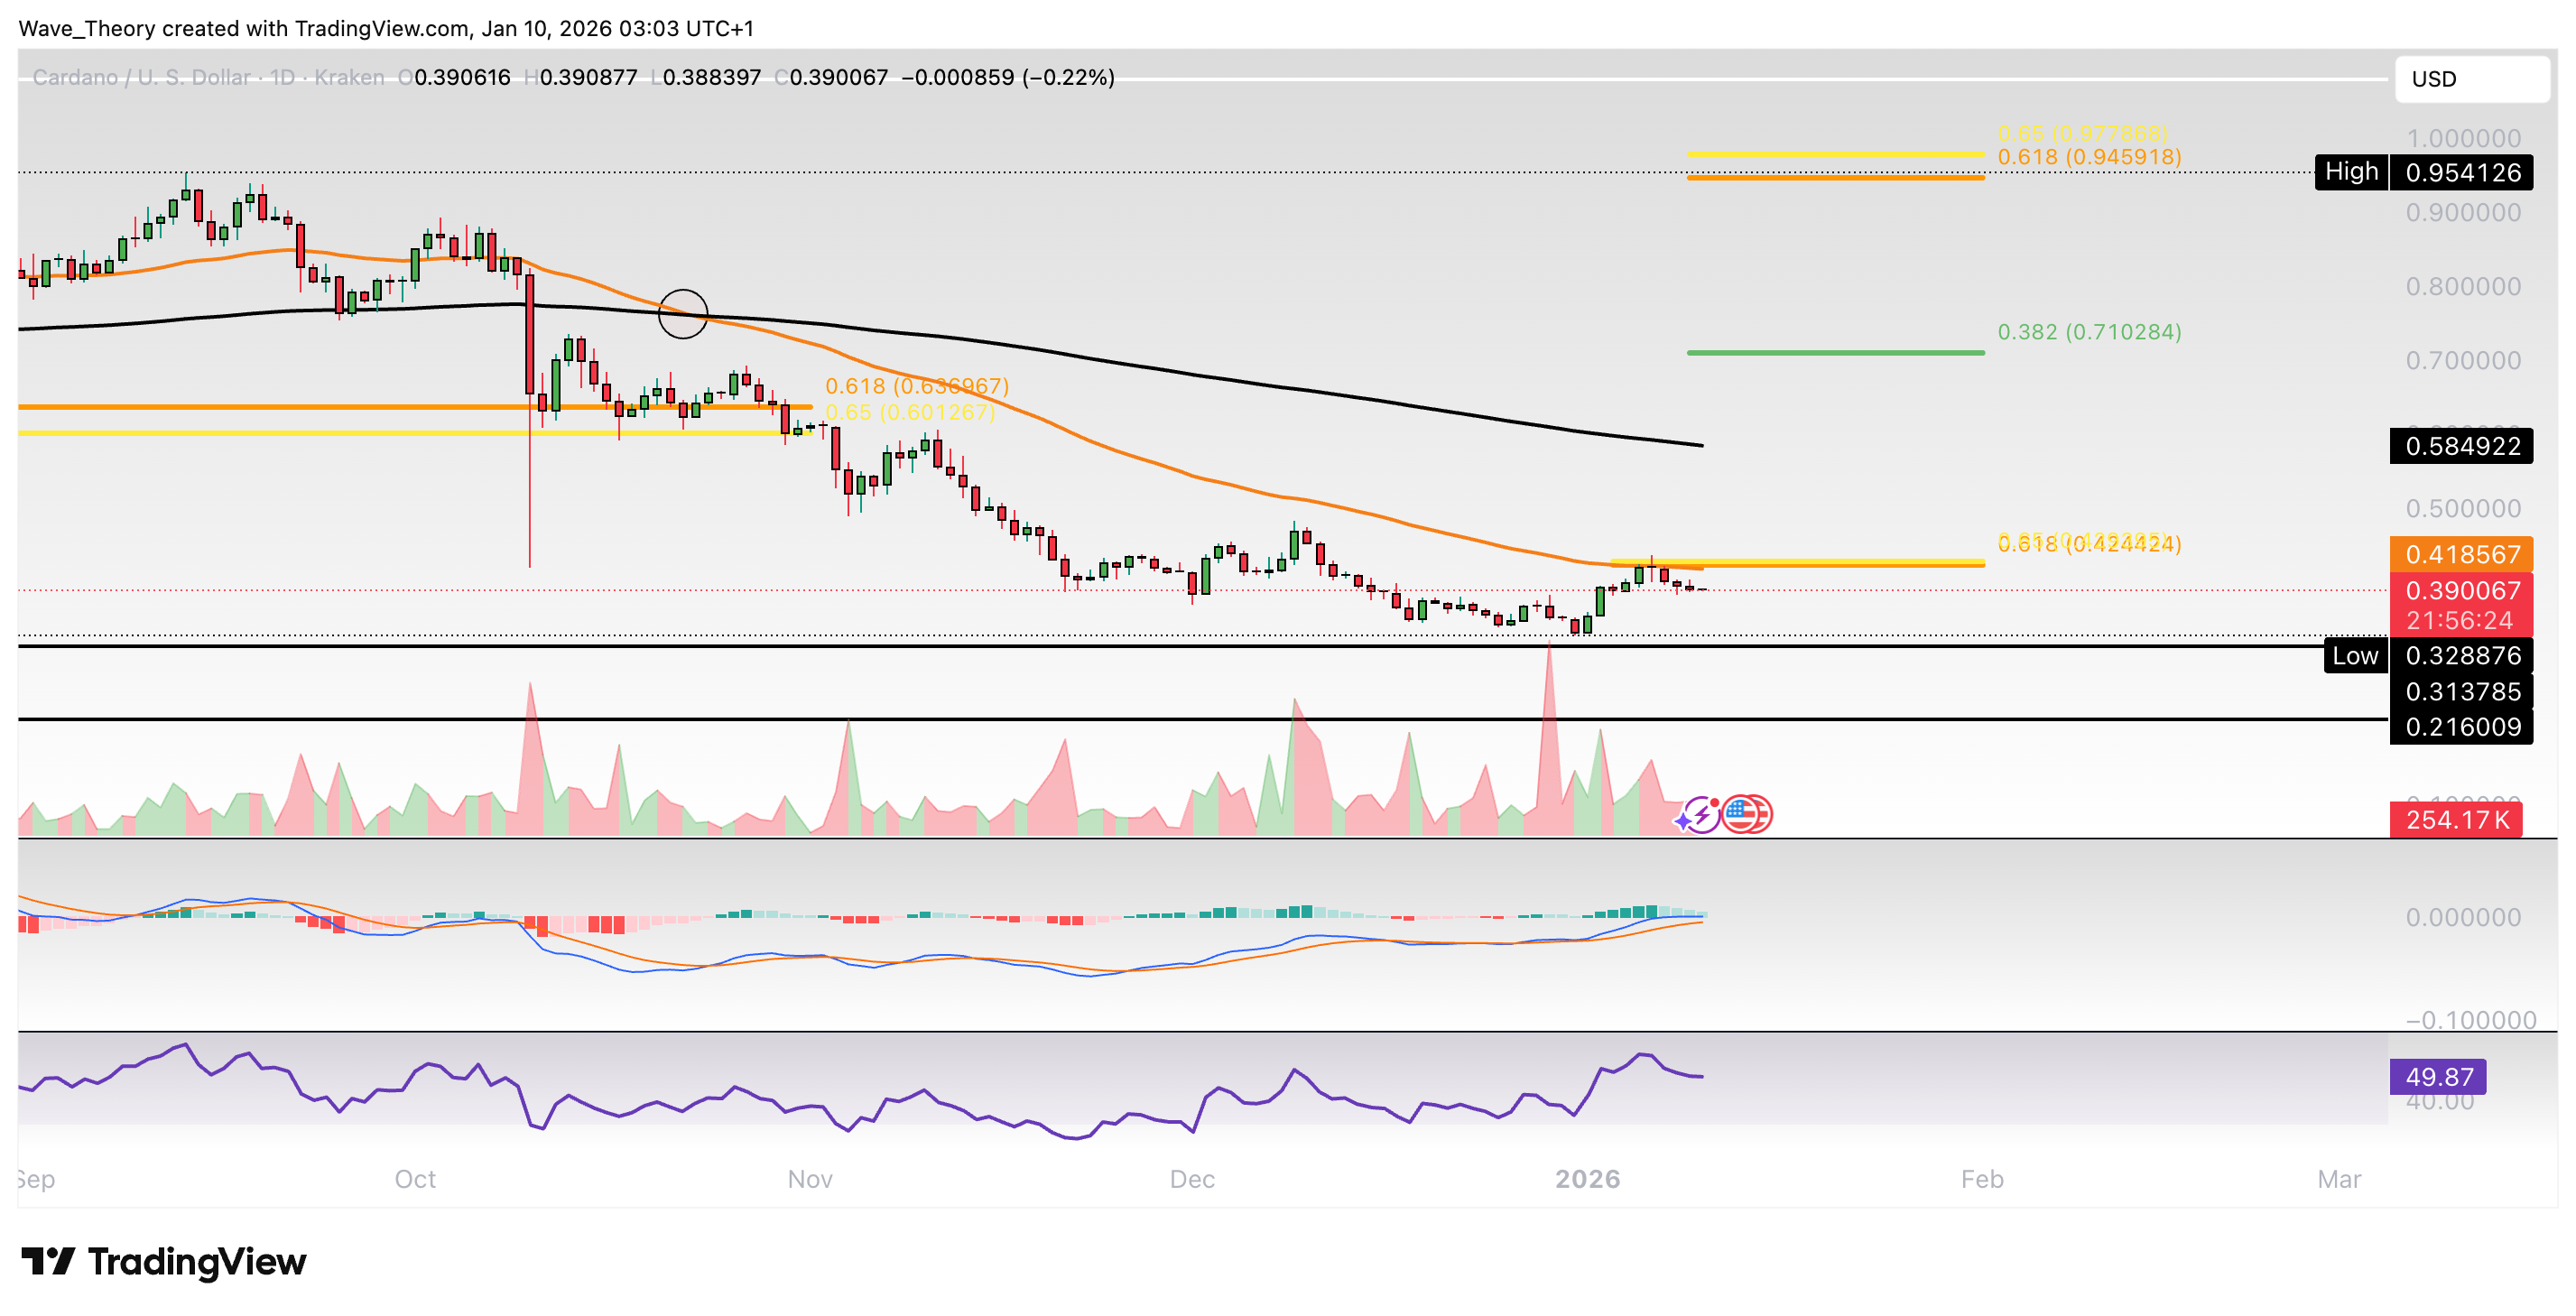This screenshot has height=1316, width=2576.
Task: Click the circle annotation on the orange moving average
Action: tap(684, 313)
